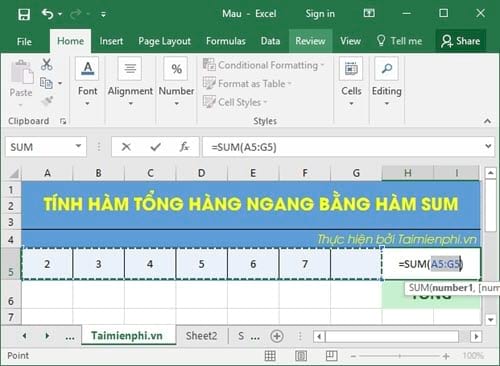
Task: Open Customize Quick Access Toolbar menu
Action: (103, 14)
